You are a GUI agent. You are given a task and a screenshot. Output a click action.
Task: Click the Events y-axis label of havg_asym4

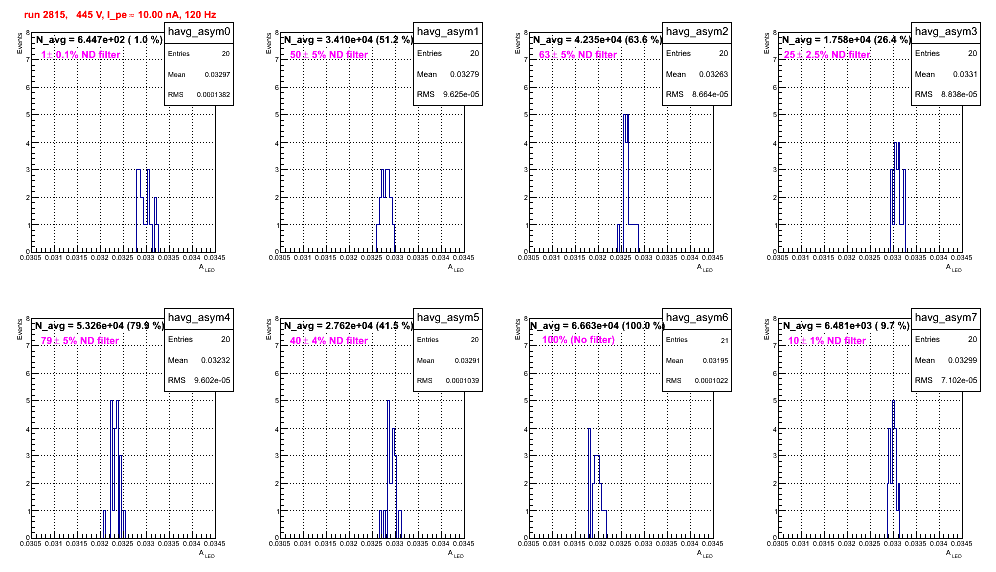[20, 329]
